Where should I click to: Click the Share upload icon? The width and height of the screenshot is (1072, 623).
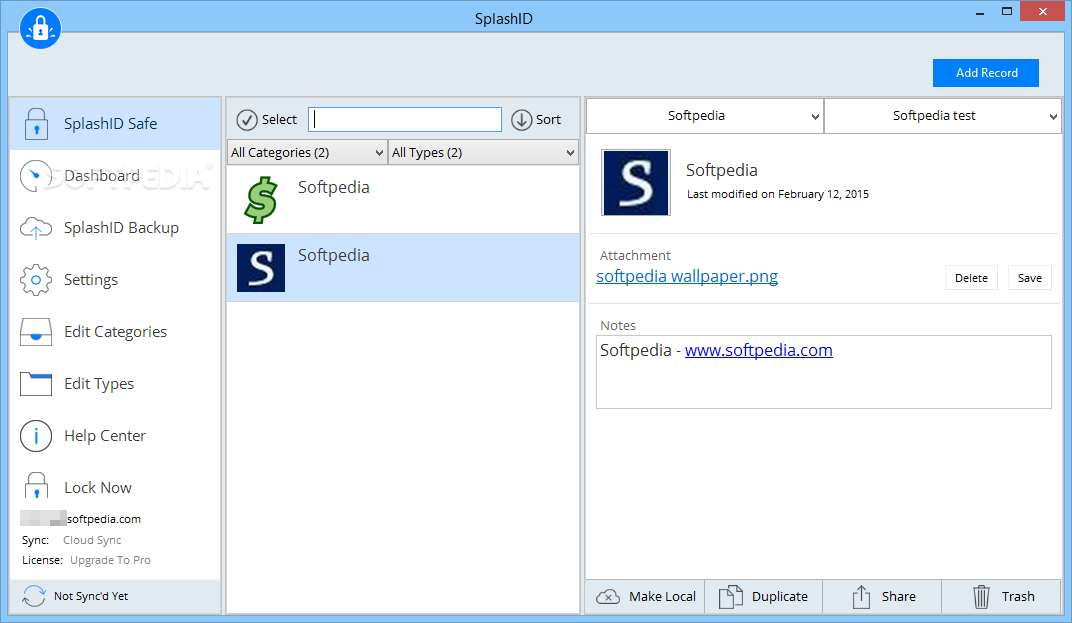(x=861, y=596)
